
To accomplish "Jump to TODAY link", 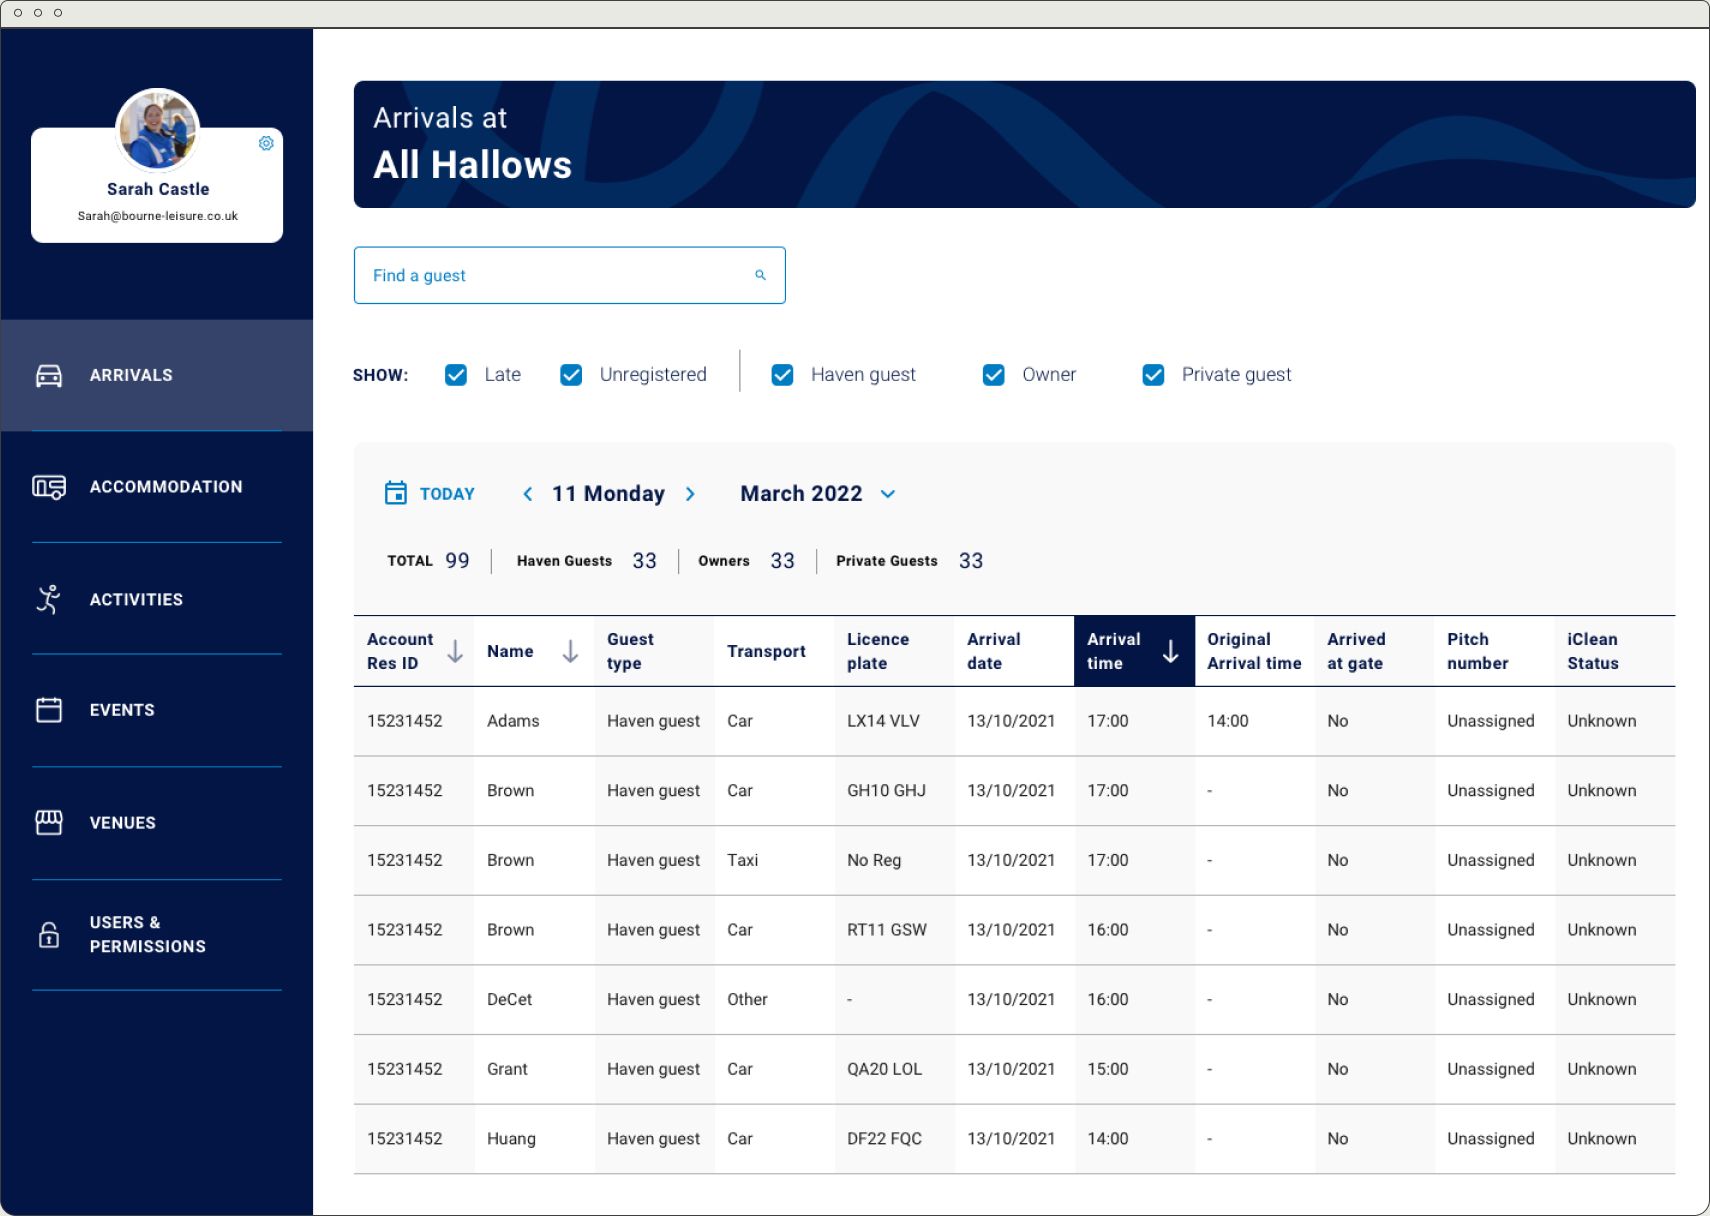I will 447,494.
